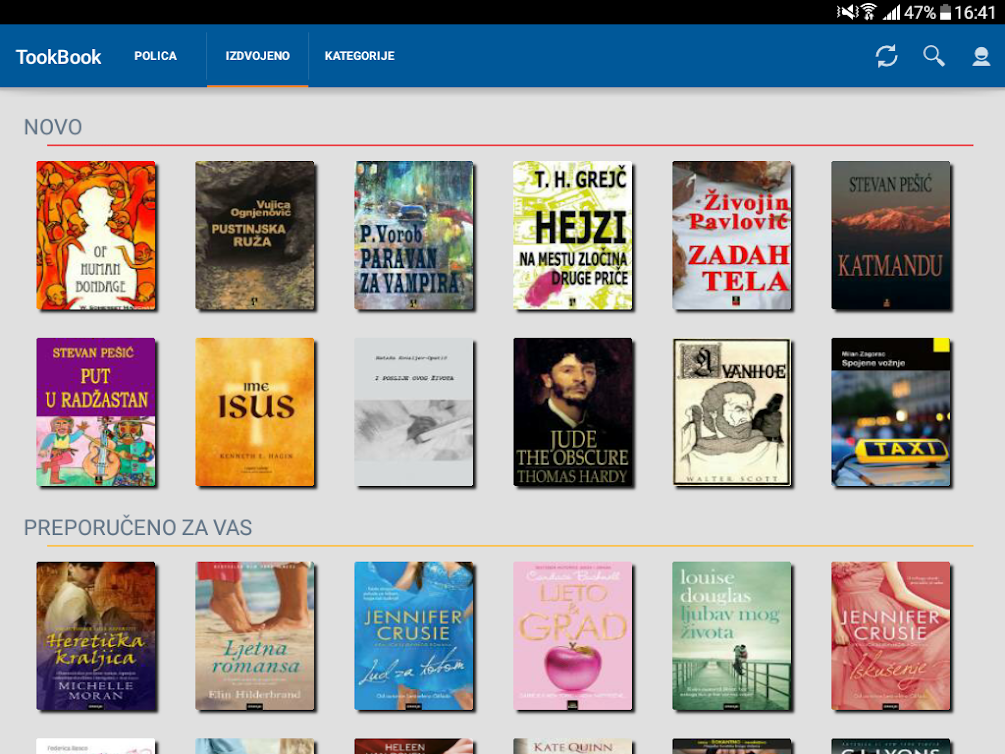The image size is (1005, 754).
Task: Open Heretička kraljica by Michelle Moran
Action: click(96, 636)
